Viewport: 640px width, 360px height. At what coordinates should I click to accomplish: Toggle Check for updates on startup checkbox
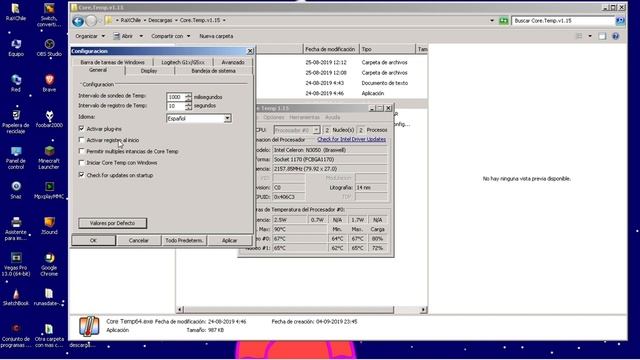pyautogui.click(x=81, y=175)
